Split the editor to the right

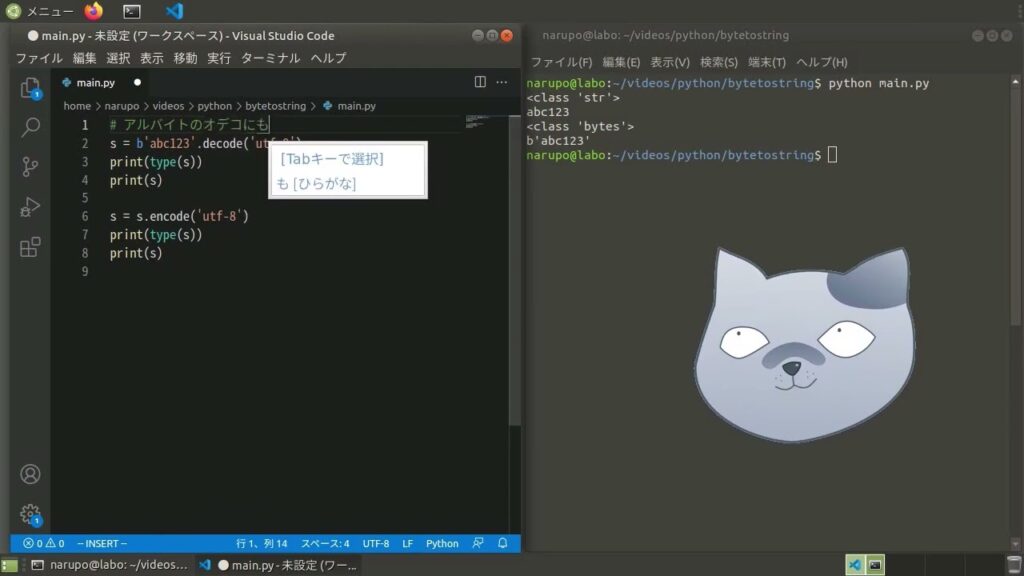point(480,82)
